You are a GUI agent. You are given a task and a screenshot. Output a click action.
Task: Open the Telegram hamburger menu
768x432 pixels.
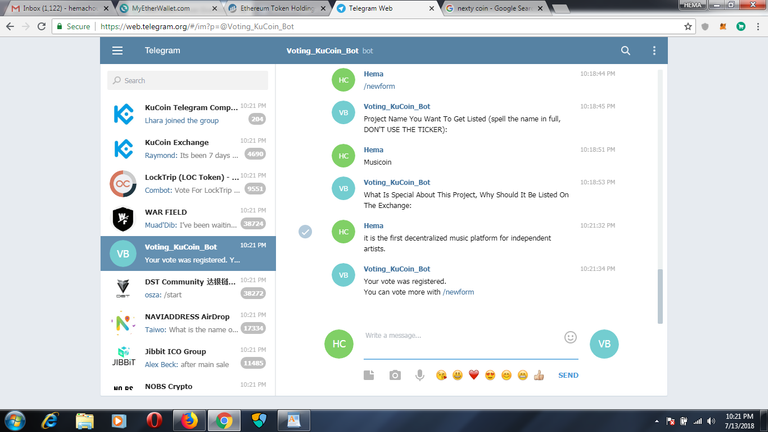tap(117, 50)
